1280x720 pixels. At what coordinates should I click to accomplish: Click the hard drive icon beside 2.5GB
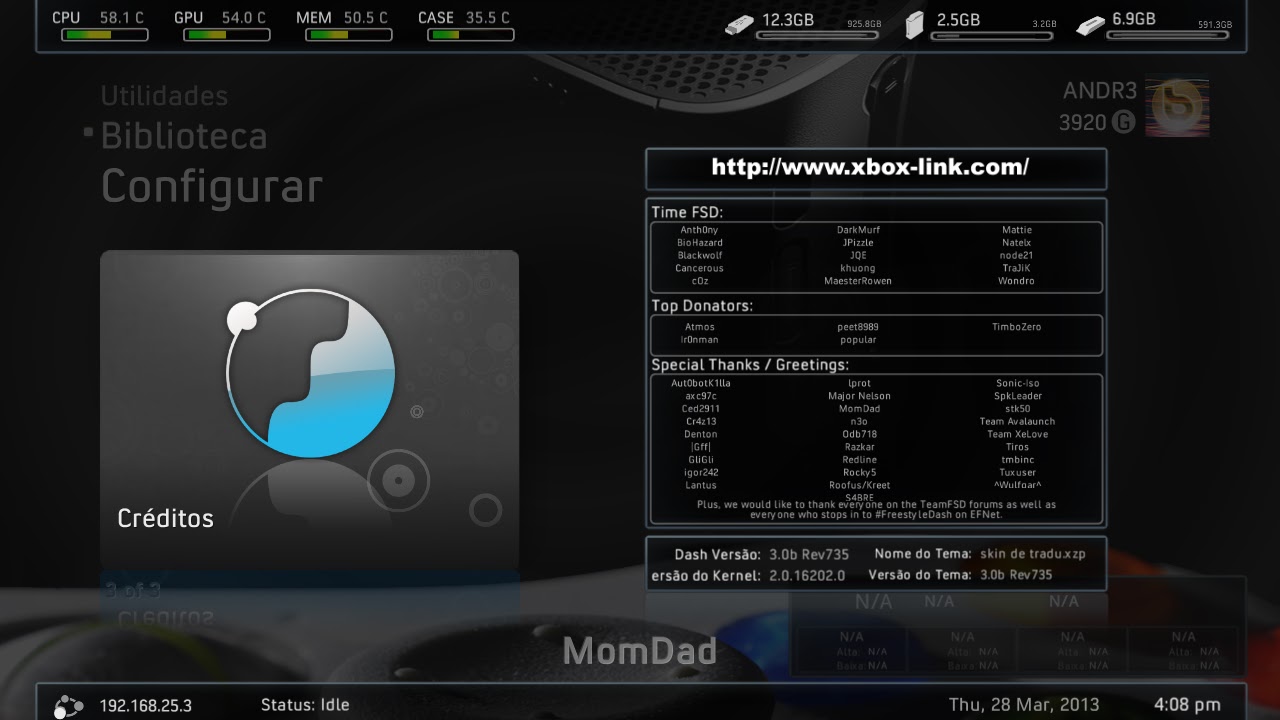[x=914, y=25]
